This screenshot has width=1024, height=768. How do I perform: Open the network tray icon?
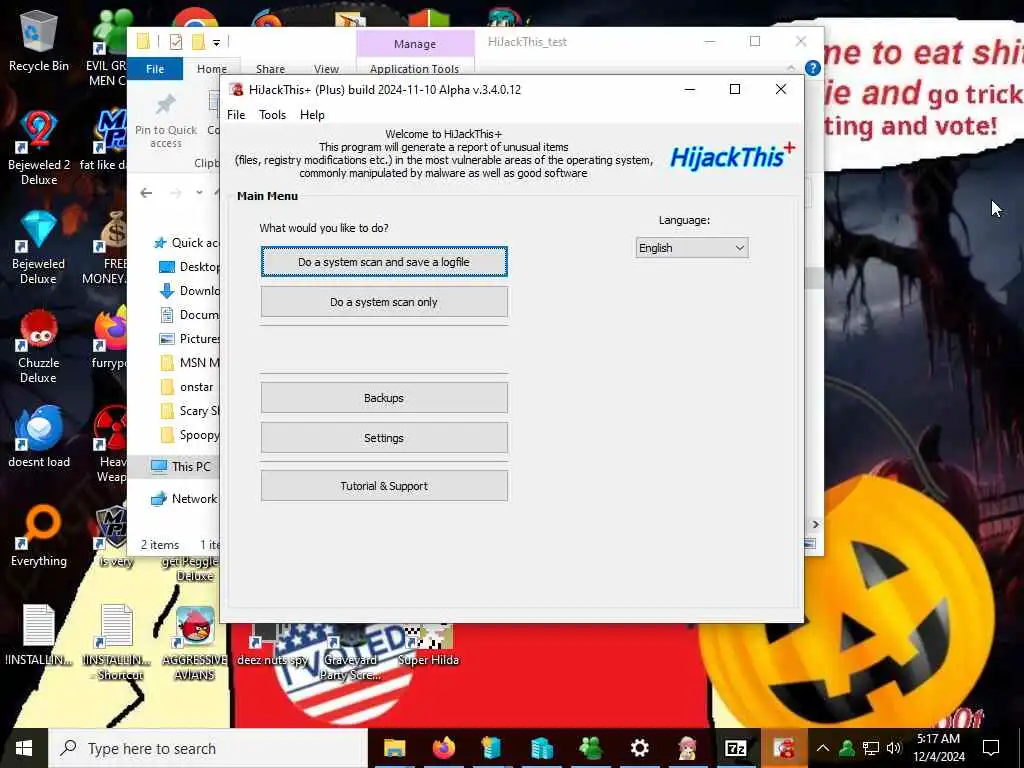tap(870, 748)
